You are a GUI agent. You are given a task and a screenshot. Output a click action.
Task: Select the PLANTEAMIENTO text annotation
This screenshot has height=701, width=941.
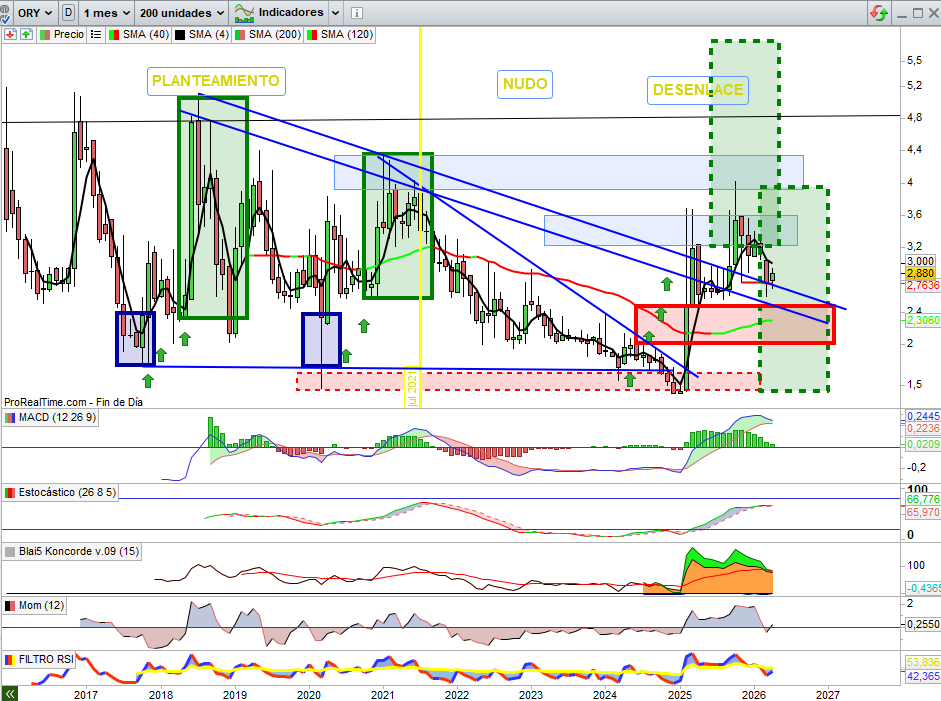[x=216, y=81]
